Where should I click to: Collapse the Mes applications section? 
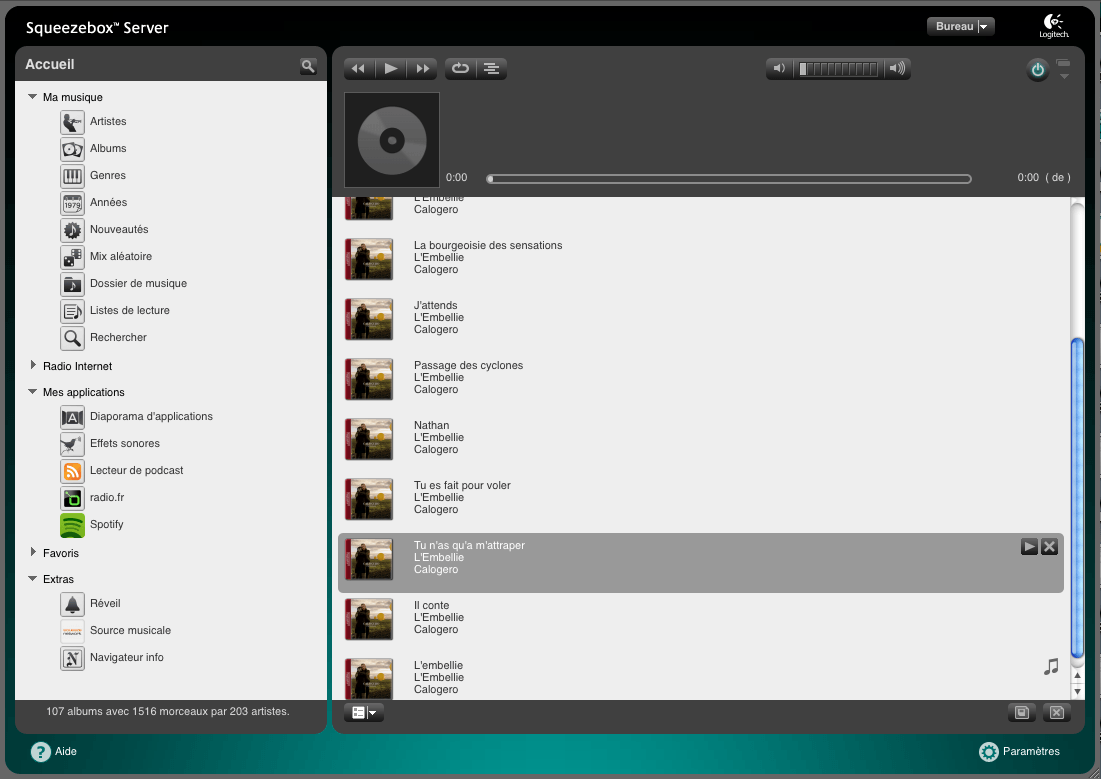tap(32, 392)
